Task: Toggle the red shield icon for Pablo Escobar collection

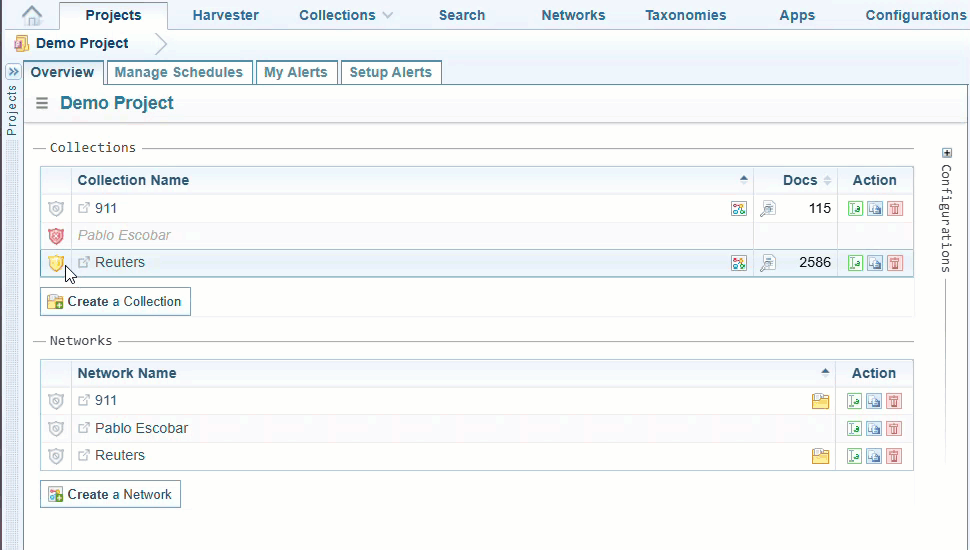Action: click(x=56, y=236)
